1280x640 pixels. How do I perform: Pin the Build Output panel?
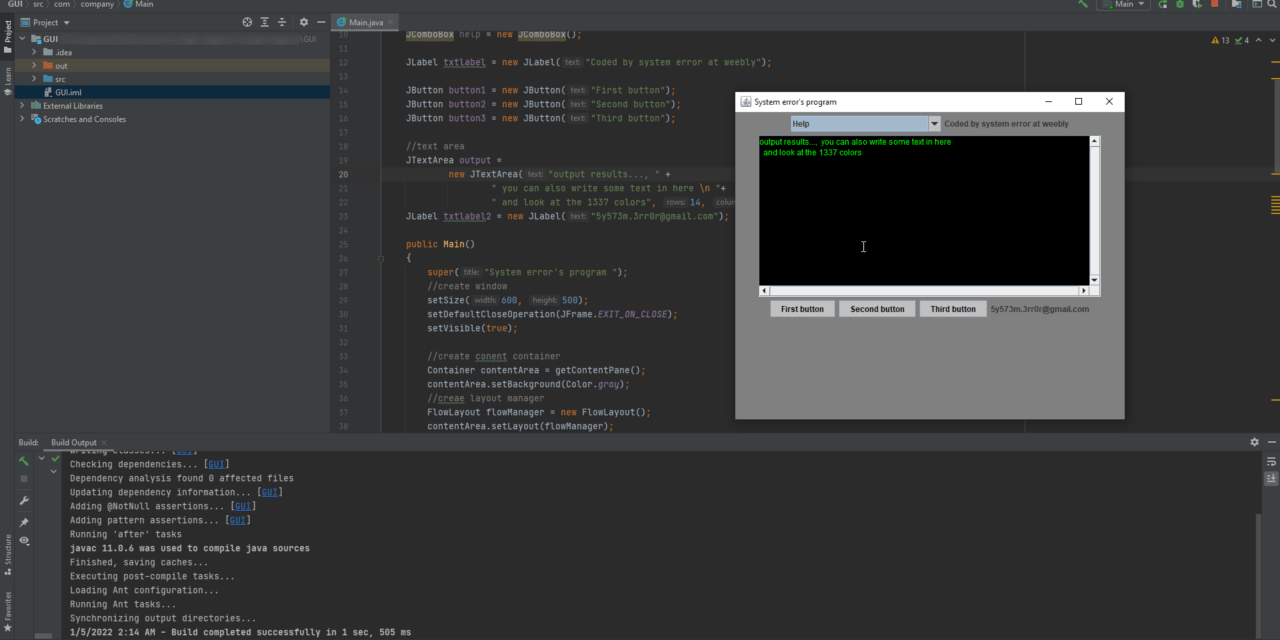24,521
